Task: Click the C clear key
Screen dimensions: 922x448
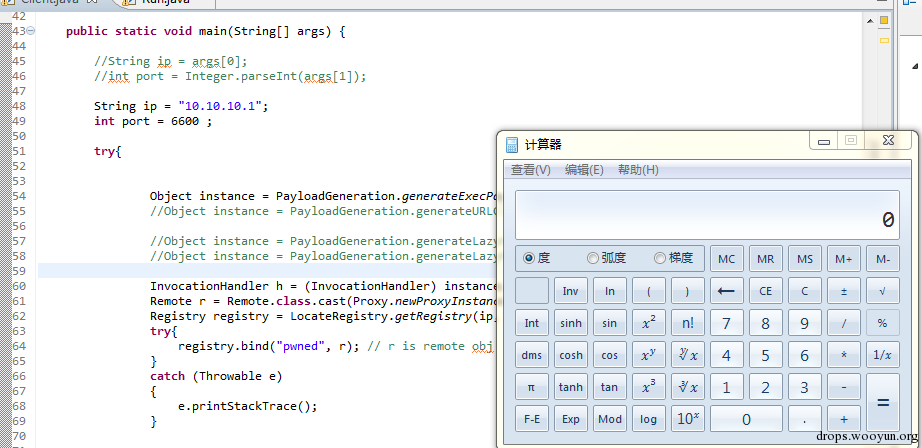Action: 805,290
